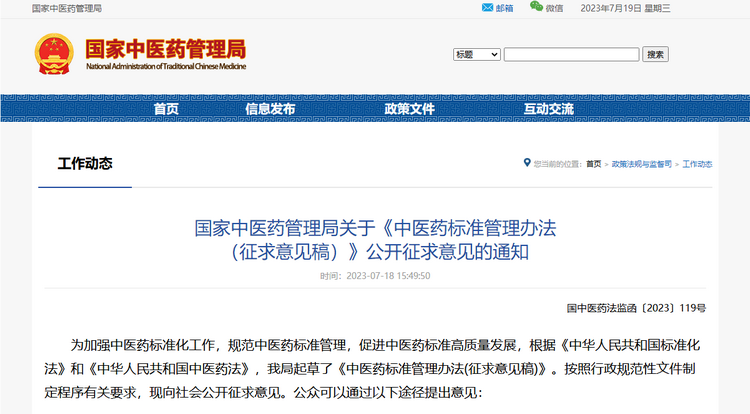Click 工作动态 in the breadcrumb trail
The height and width of the screenshot is (414, 750).
tap(697, 164)
